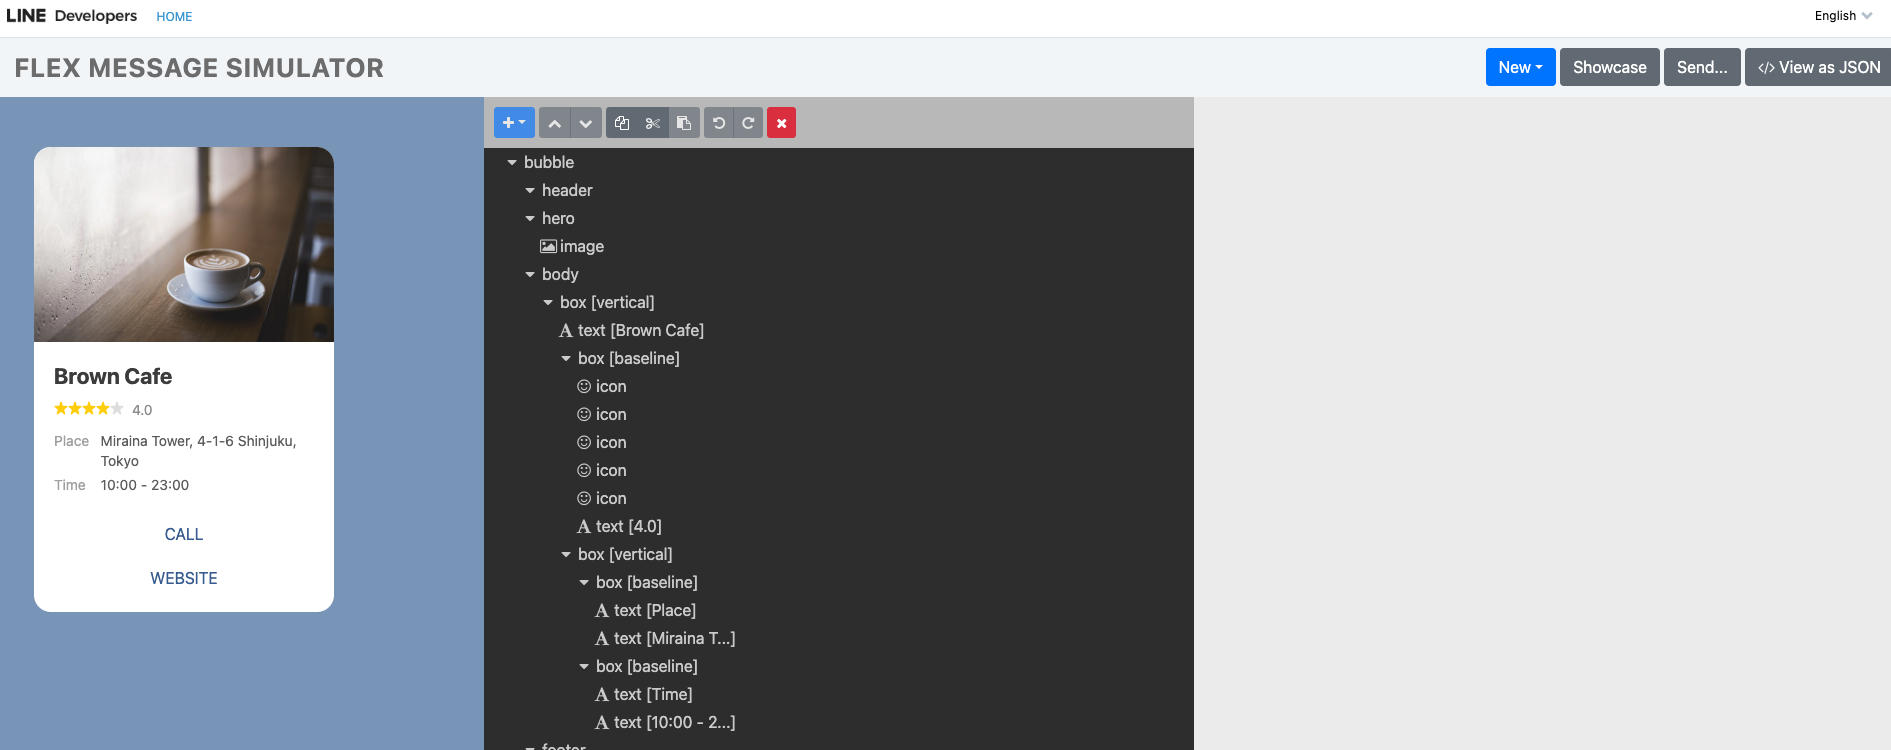Click the View as JSON button
This screenshot has width=1891, height=750.
pyautogui.click(x=1818, y=67)
